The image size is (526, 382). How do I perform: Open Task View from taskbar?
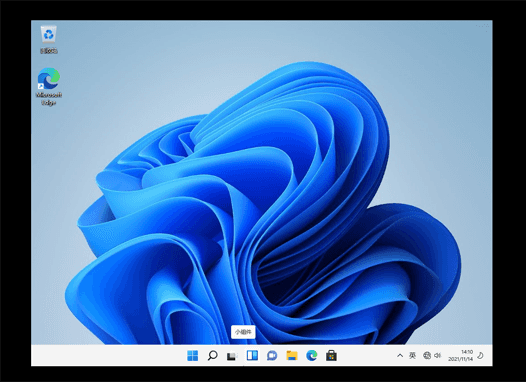point(232,356)
